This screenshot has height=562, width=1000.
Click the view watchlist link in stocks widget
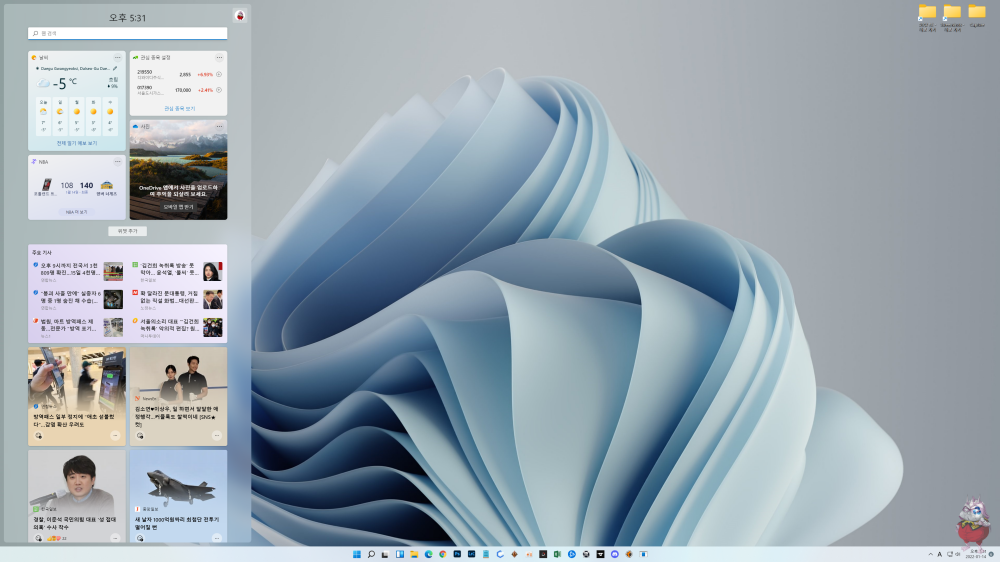click(179, 108)
